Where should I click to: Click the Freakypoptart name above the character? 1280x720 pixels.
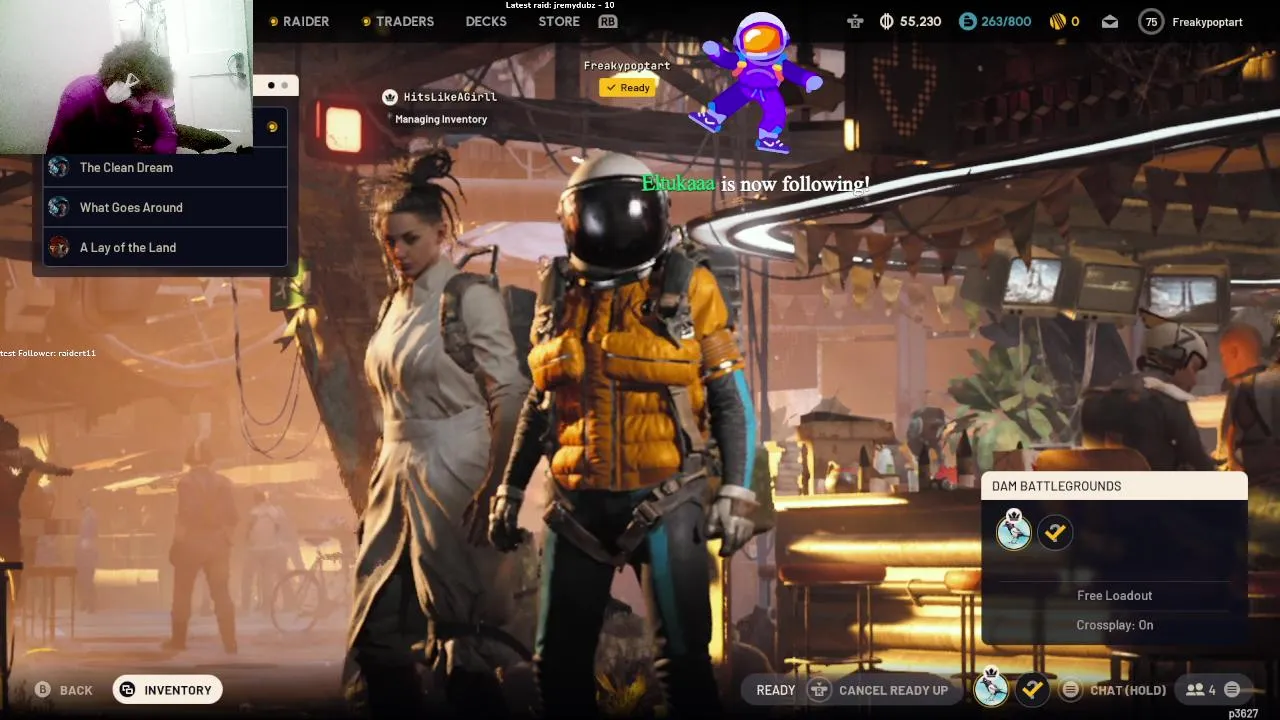(x=627, y=66)
